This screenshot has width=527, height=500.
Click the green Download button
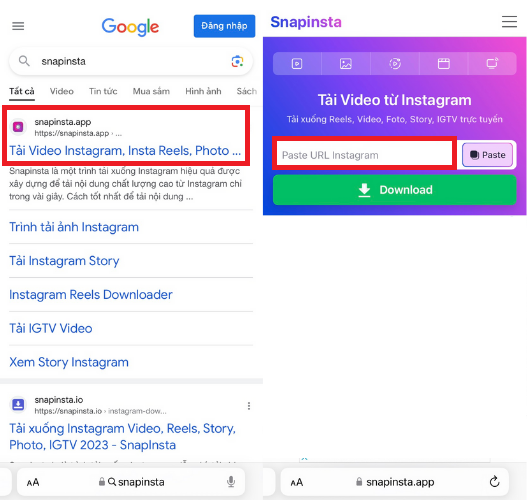point(395,190)
